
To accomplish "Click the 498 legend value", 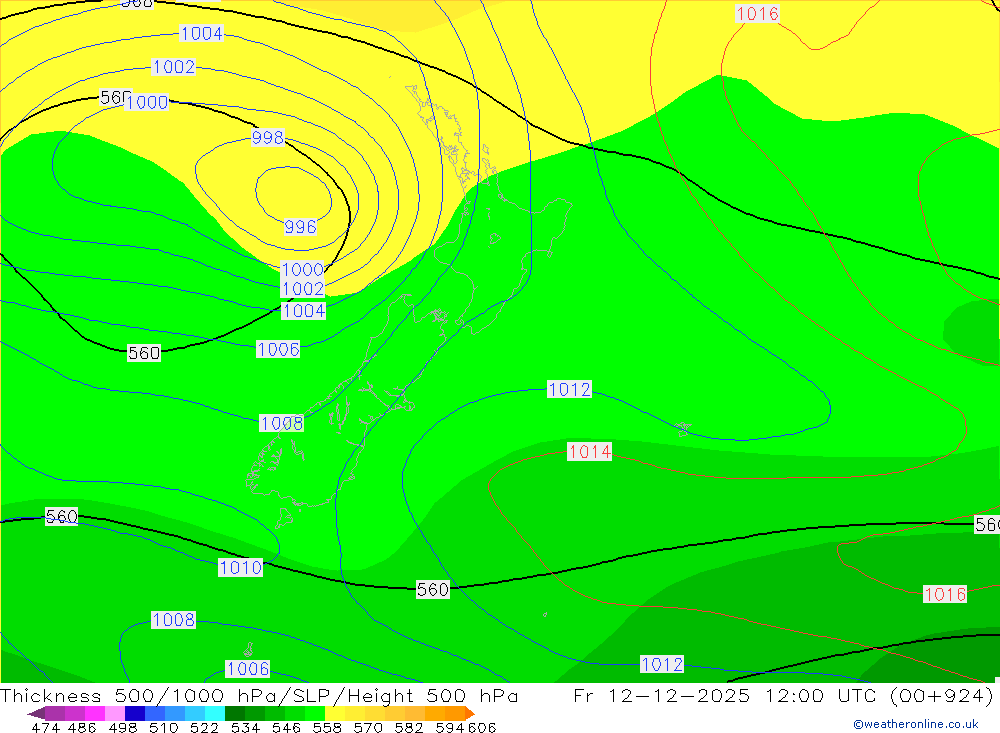I will pyautogui.click(x=123, y=727).
